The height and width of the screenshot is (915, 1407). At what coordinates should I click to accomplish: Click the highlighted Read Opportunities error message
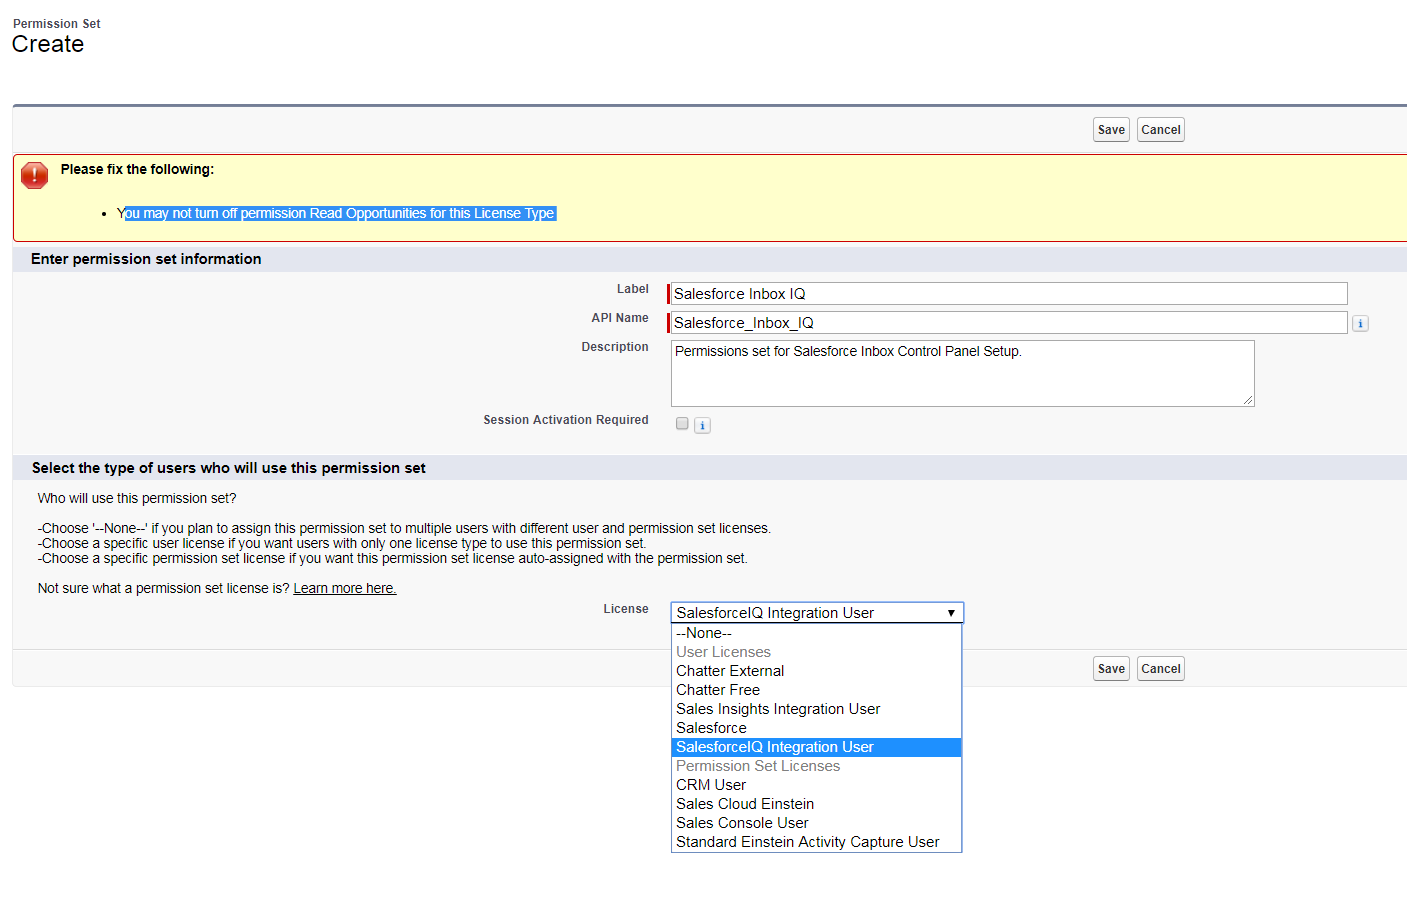coord(337,213)
